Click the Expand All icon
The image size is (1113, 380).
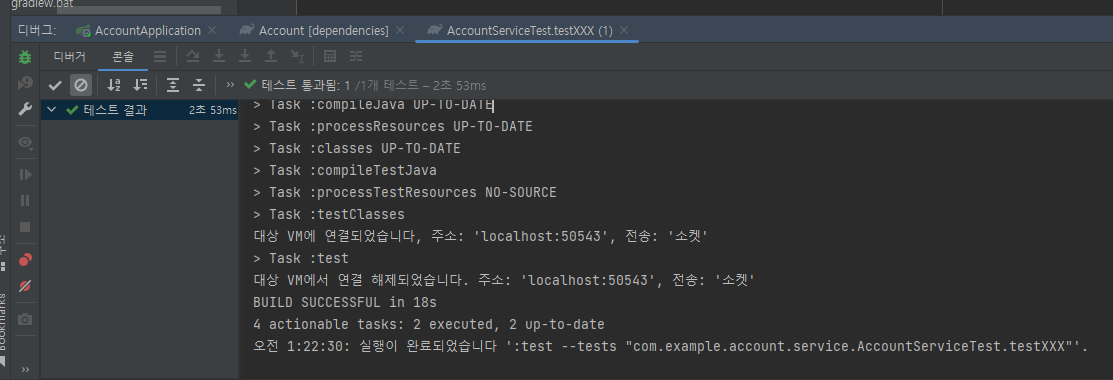(172, 85)
